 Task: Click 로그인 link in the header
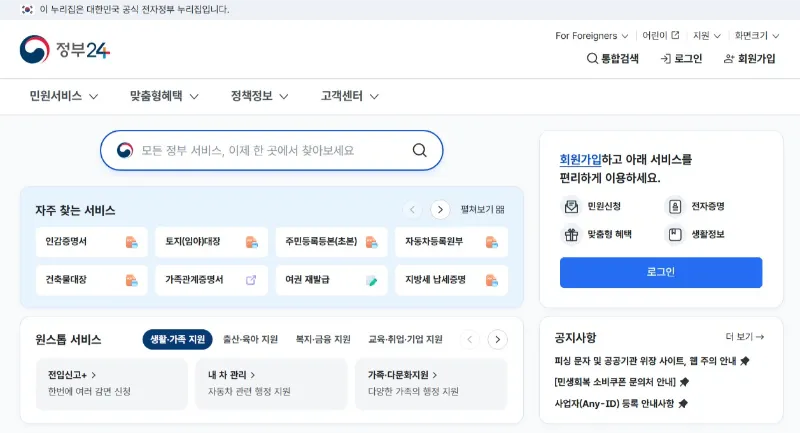click(x=681, y=59)
